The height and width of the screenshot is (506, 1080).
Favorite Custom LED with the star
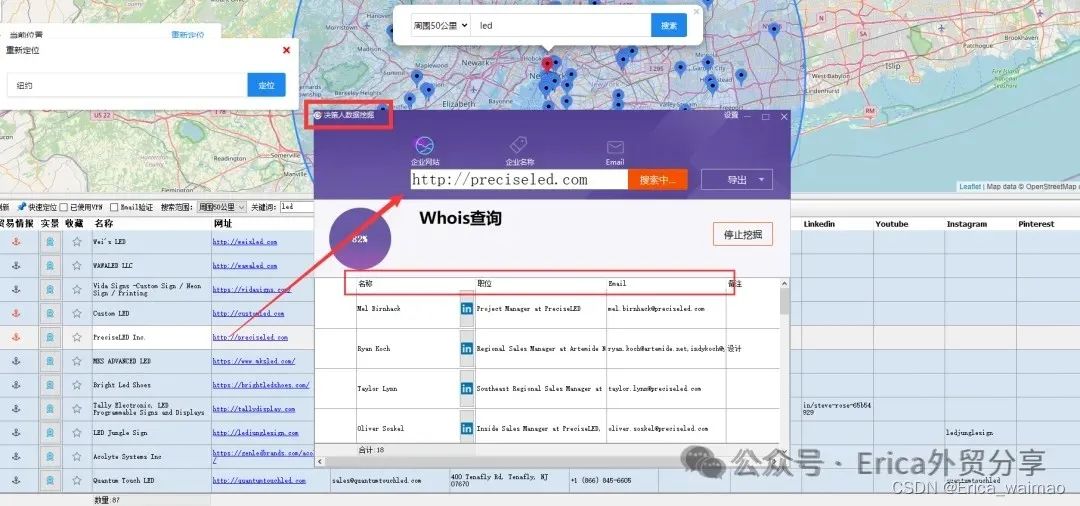76,313
